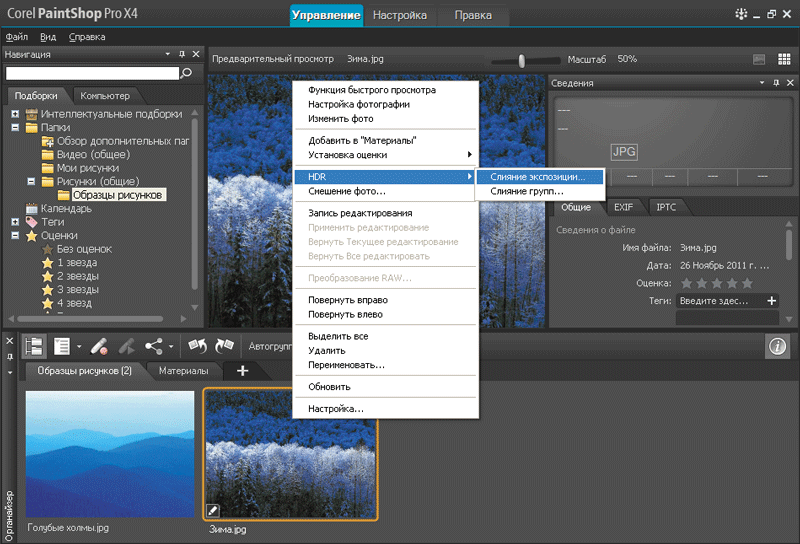Adjust the Масштаб zoom slider handle
Screen dimensions: 800x544
(522, 60)
